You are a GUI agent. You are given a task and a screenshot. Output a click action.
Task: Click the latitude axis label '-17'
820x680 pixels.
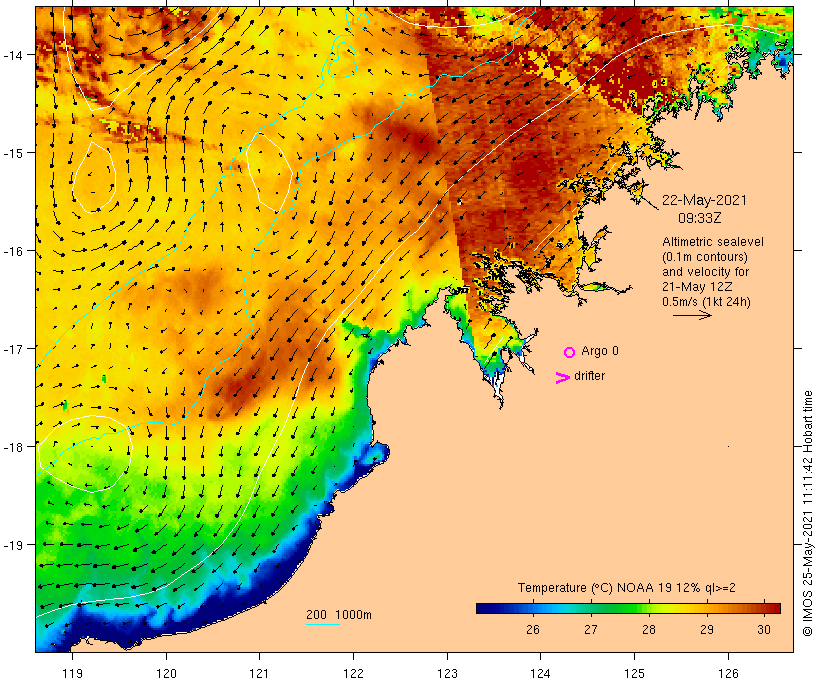click(13, 348)
